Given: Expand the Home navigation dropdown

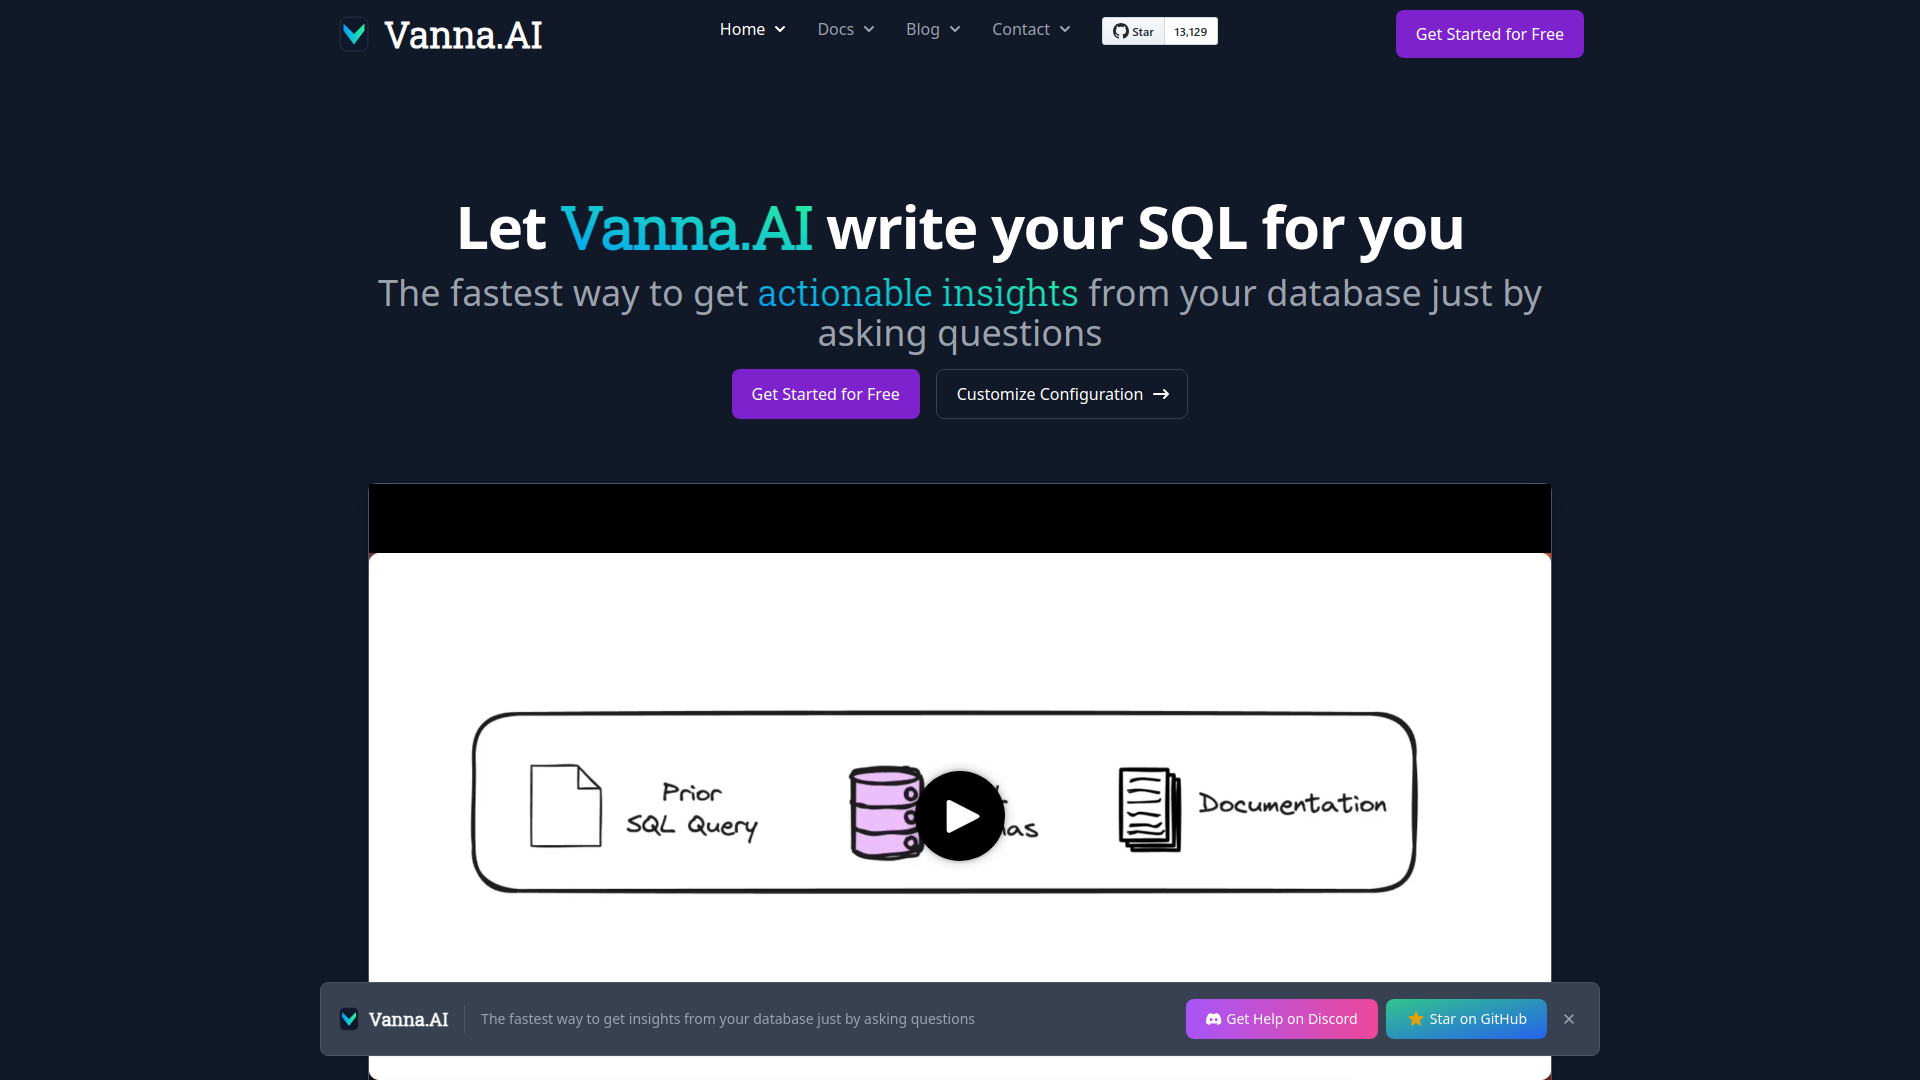Looking at the screenshot, I should point(752,29).
